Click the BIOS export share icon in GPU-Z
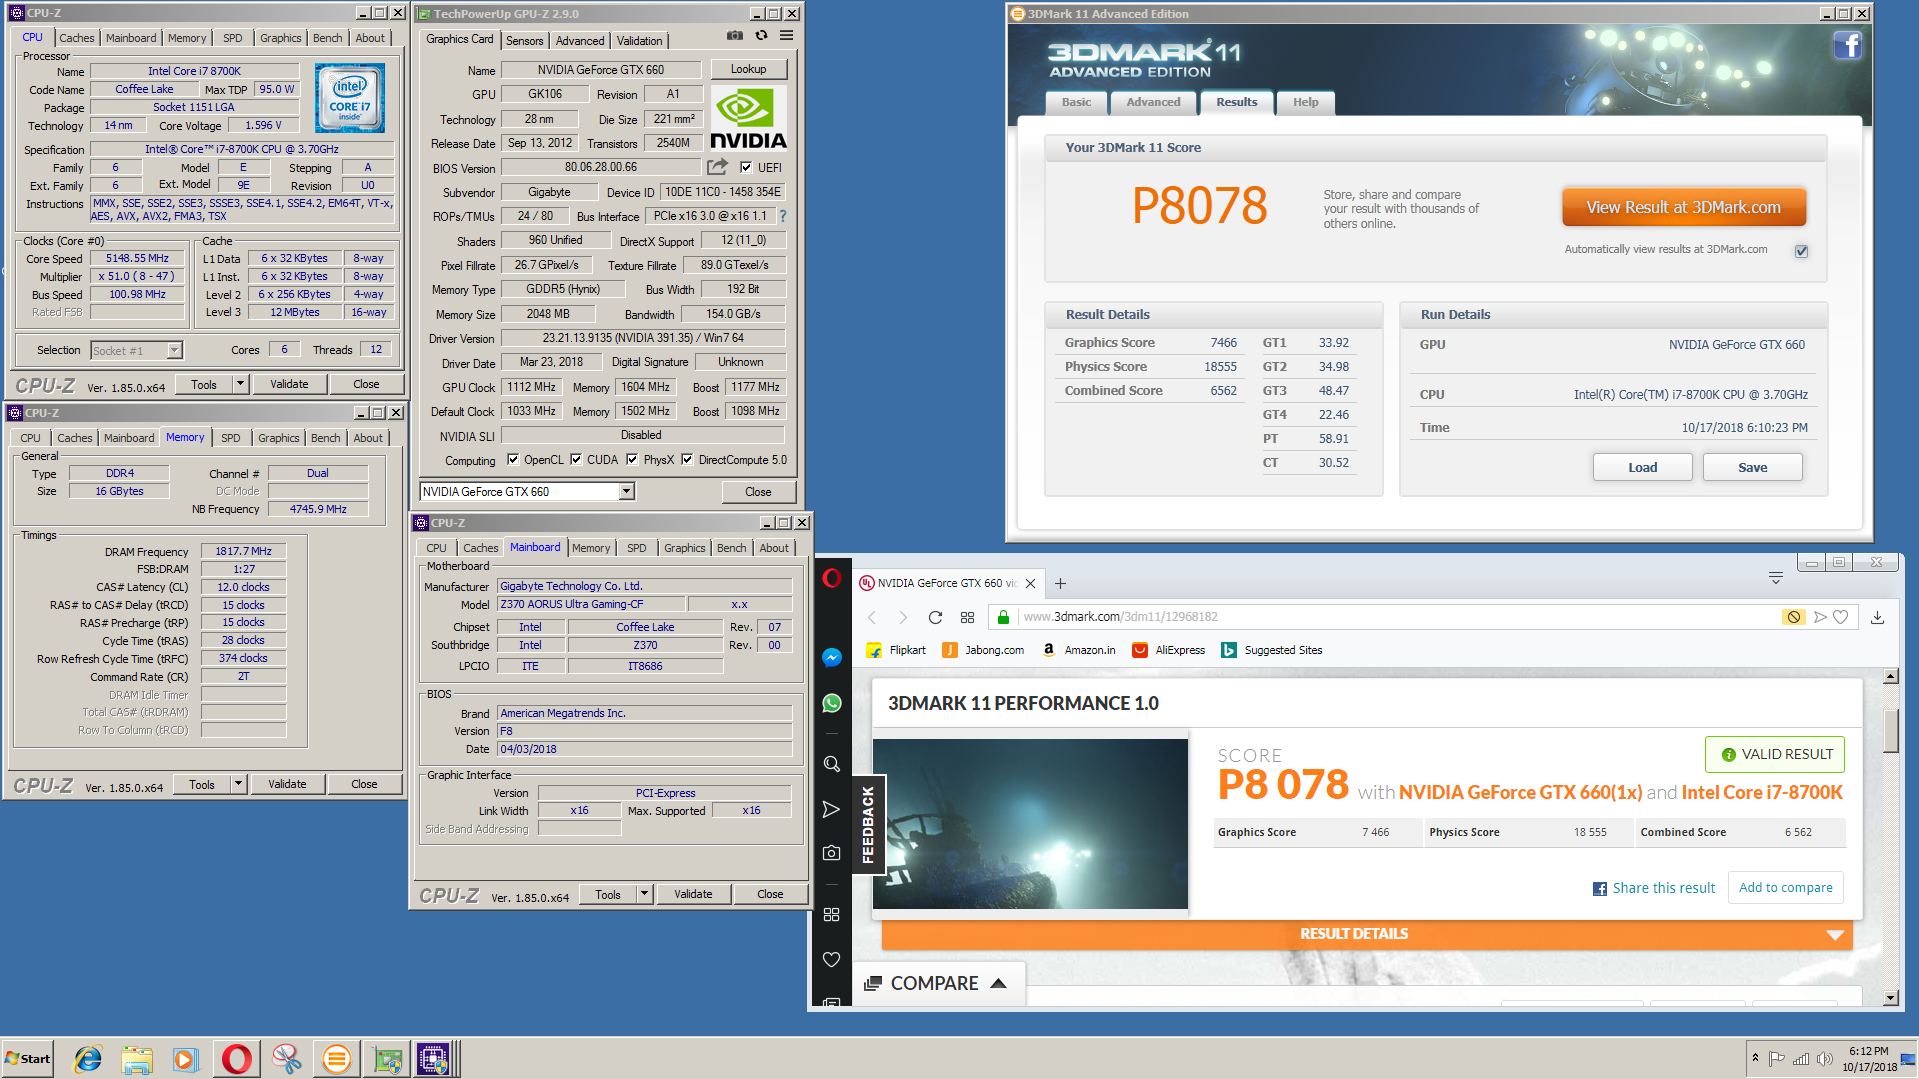 pyautogui.click(x=718, y=167)
